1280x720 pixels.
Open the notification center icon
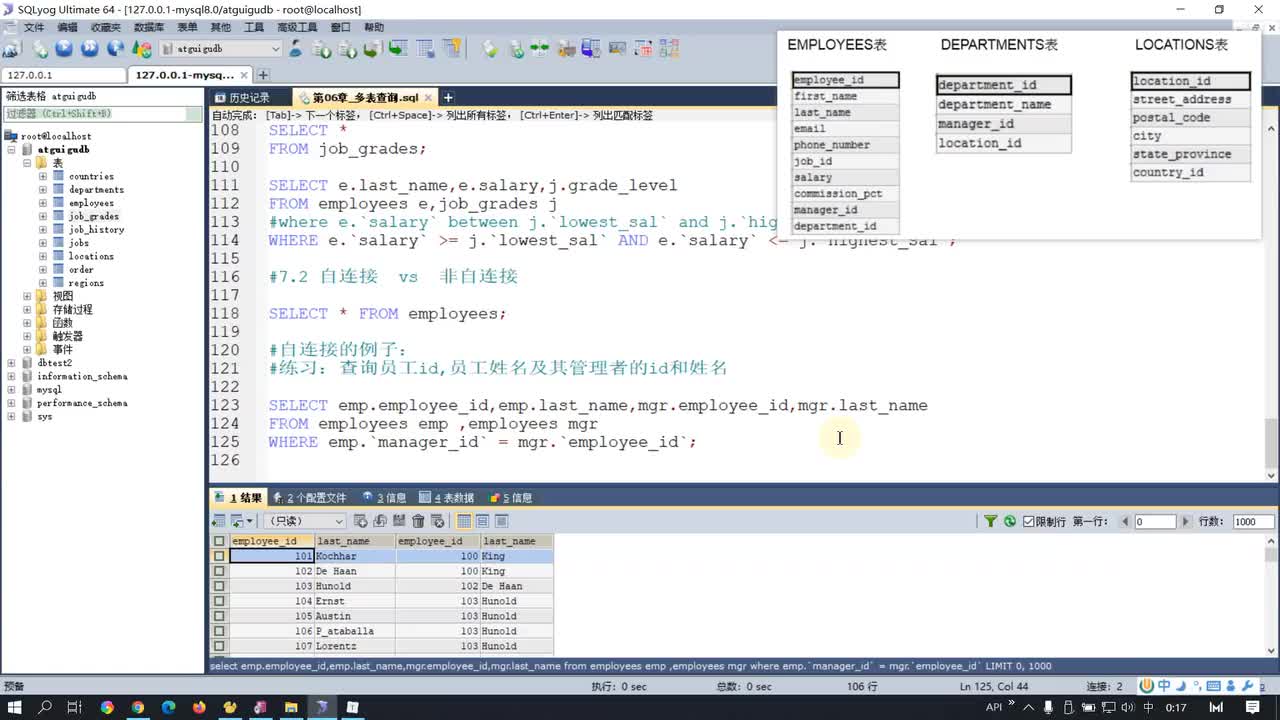[1253, 707]
